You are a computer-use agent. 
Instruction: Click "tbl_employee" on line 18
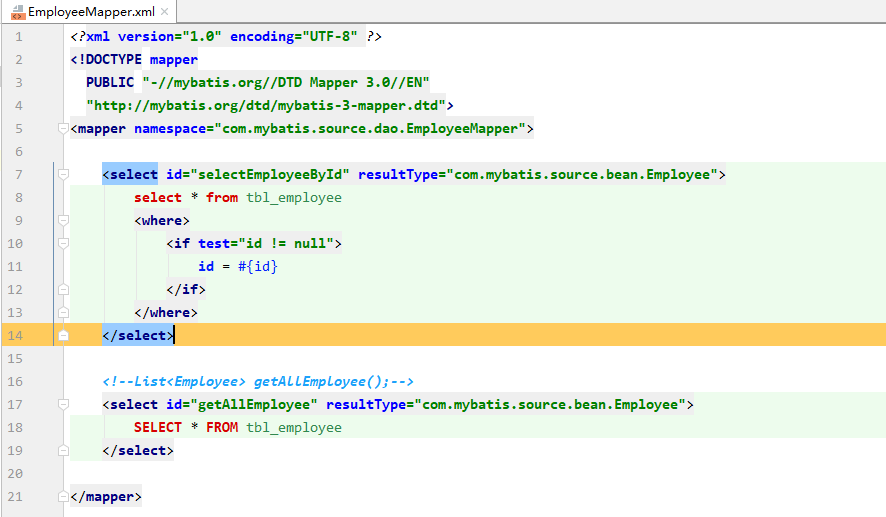[x=294, y=428]
